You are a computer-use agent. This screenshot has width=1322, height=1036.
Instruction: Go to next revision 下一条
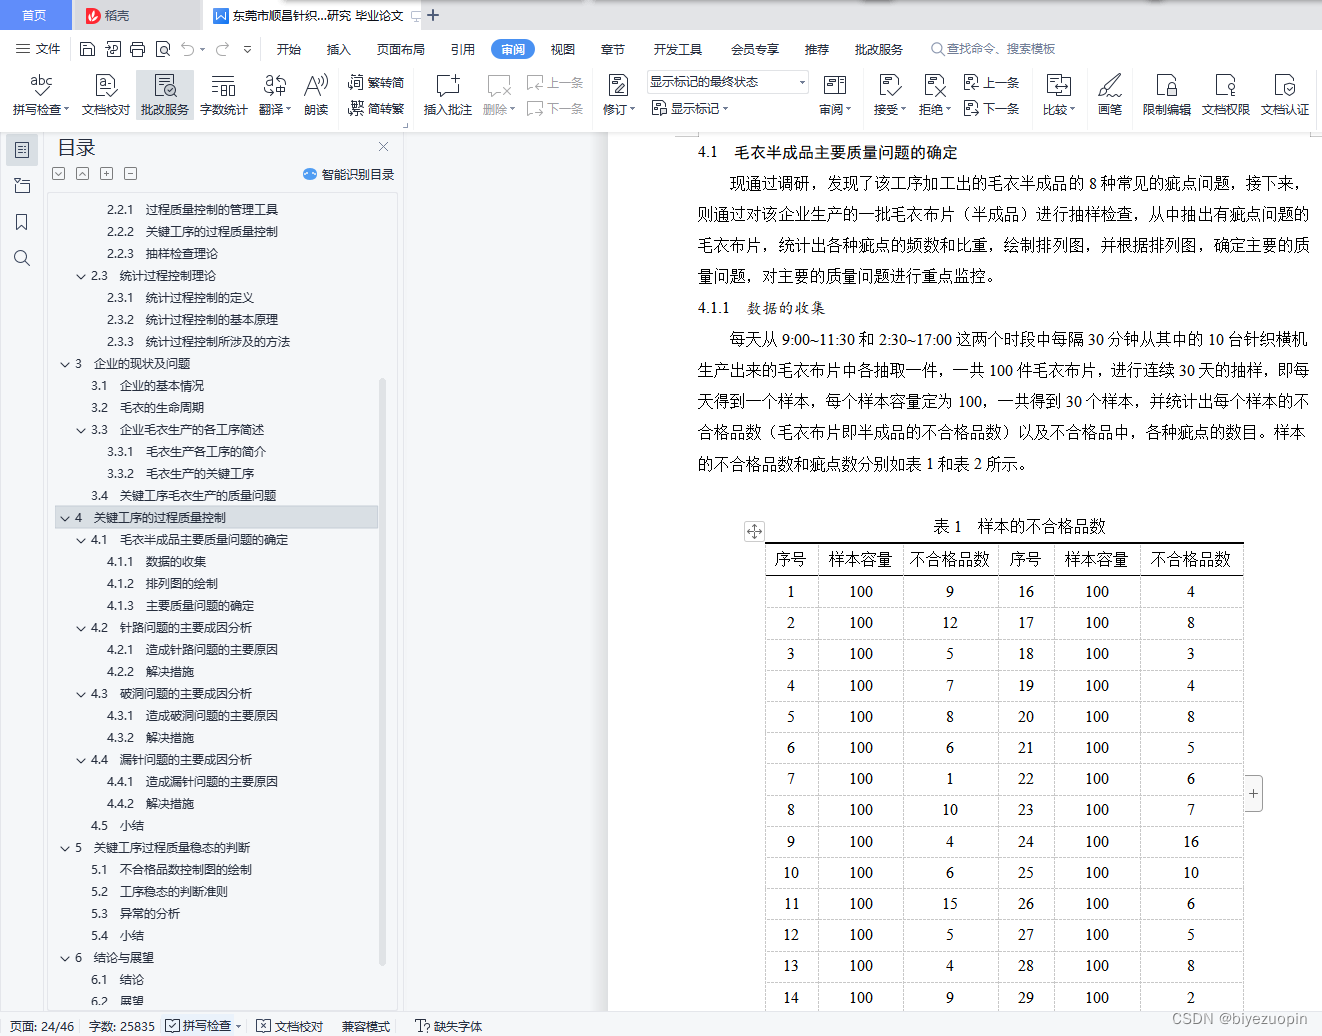[991, 108]
